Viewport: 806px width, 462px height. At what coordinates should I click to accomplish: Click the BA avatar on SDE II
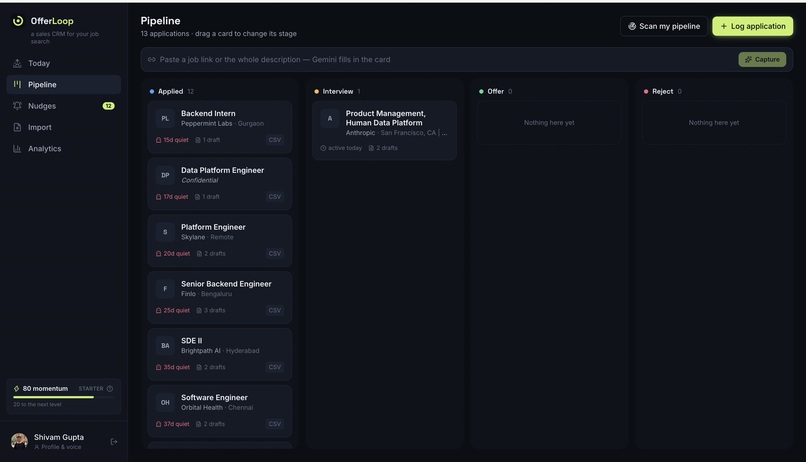click(x=165, y=346)
